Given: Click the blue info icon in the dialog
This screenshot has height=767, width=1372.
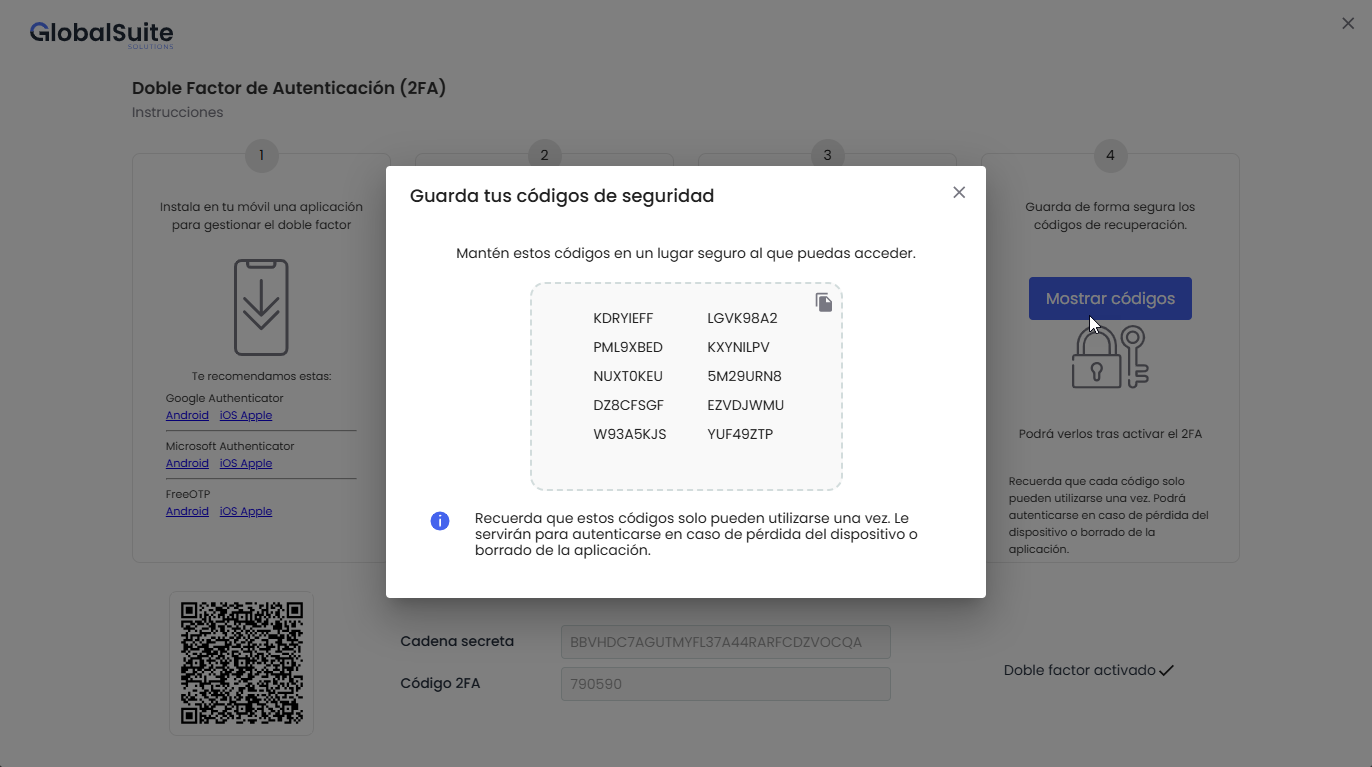Looking at the screenshot, I should pyautogui.click(x=439, y=521).
